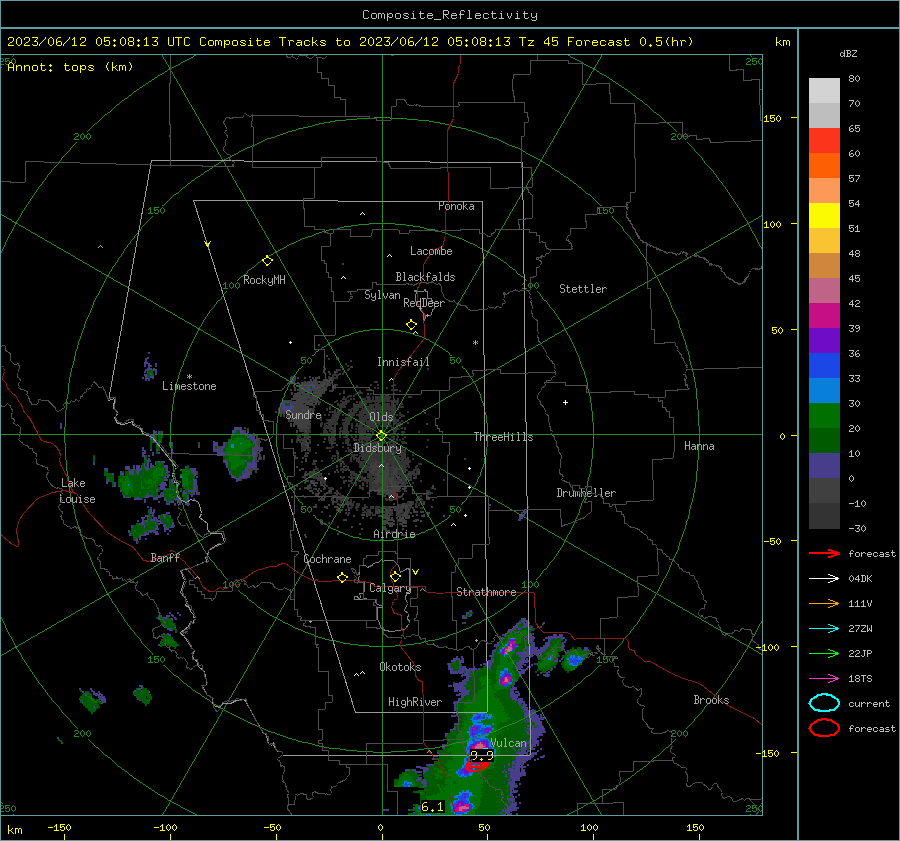Click the red swatch between 60 and 65 dBZ
Viewport: 900px width, 841px height.
824,141
